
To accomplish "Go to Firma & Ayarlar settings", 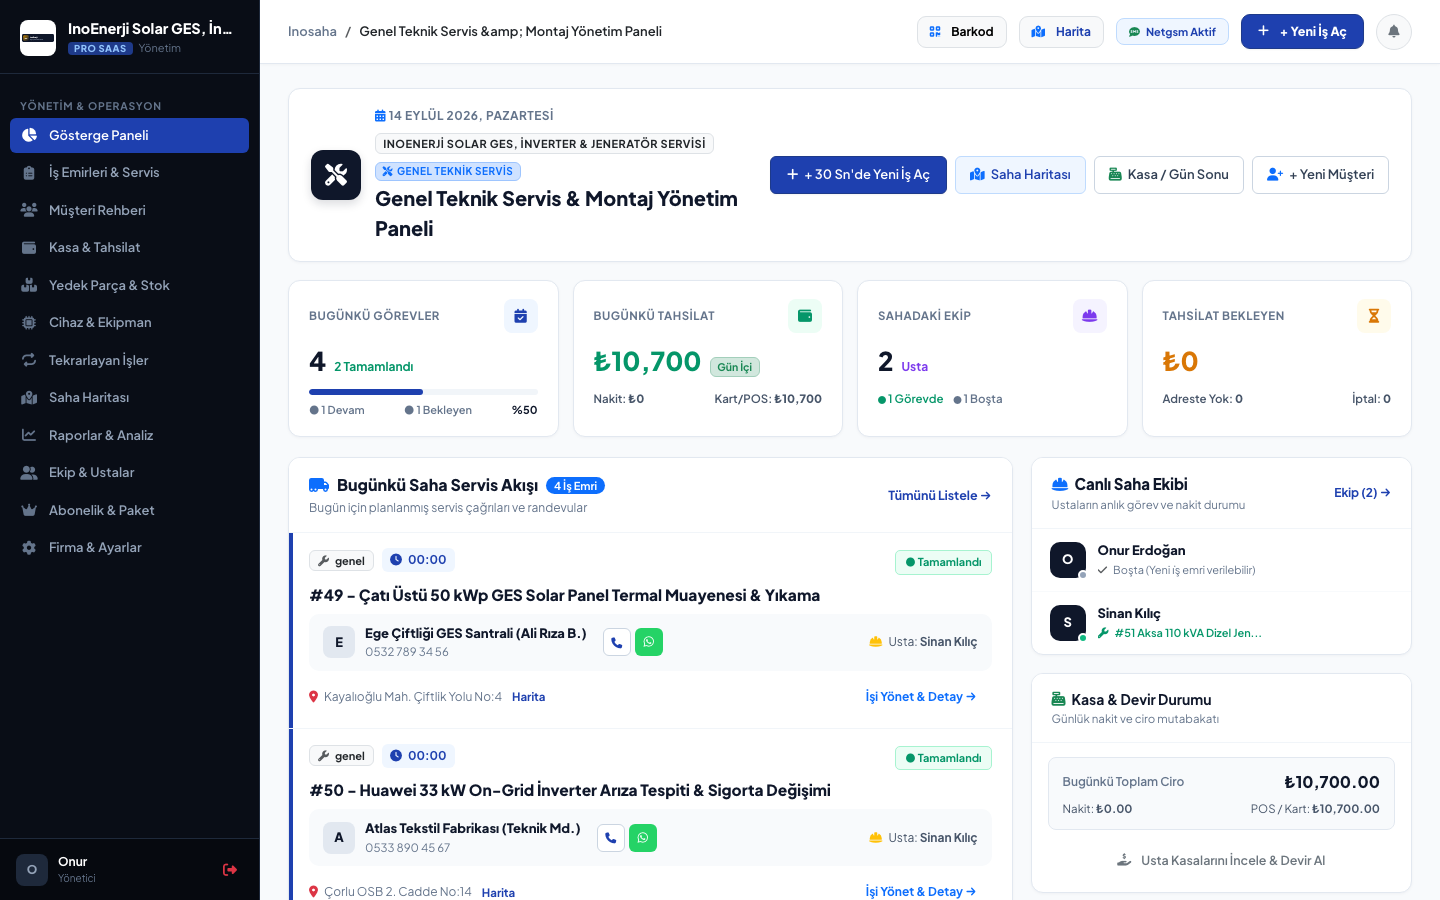I will [129, 548].
